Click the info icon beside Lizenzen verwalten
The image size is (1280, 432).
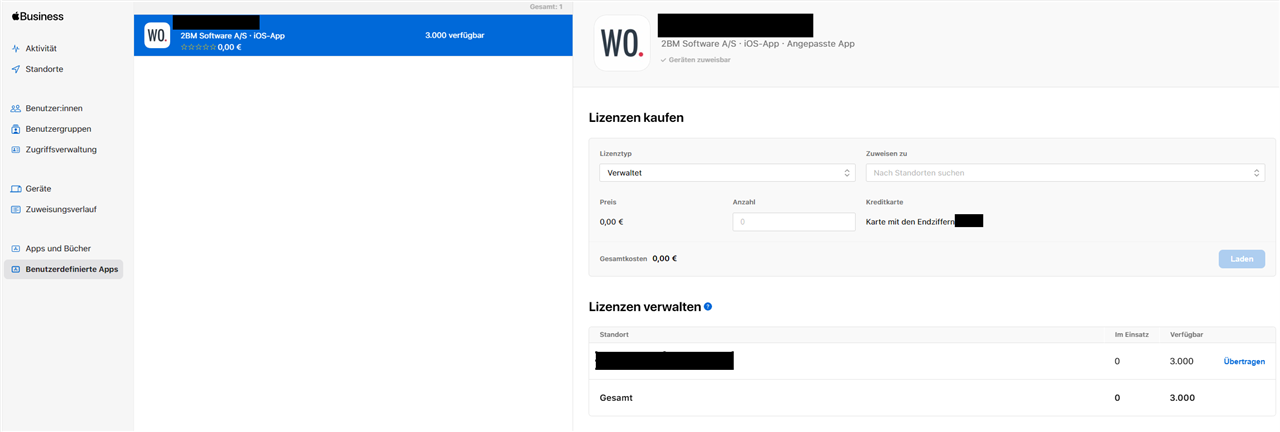pyautogui.click(x=708, y=307)
